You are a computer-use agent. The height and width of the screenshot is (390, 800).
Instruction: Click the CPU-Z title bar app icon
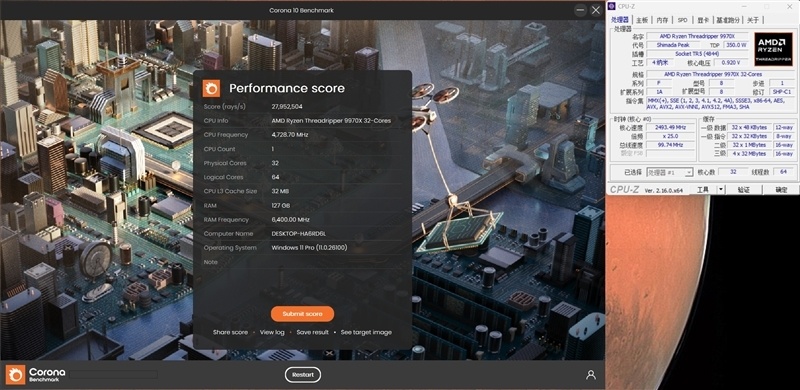click(612, 6)
